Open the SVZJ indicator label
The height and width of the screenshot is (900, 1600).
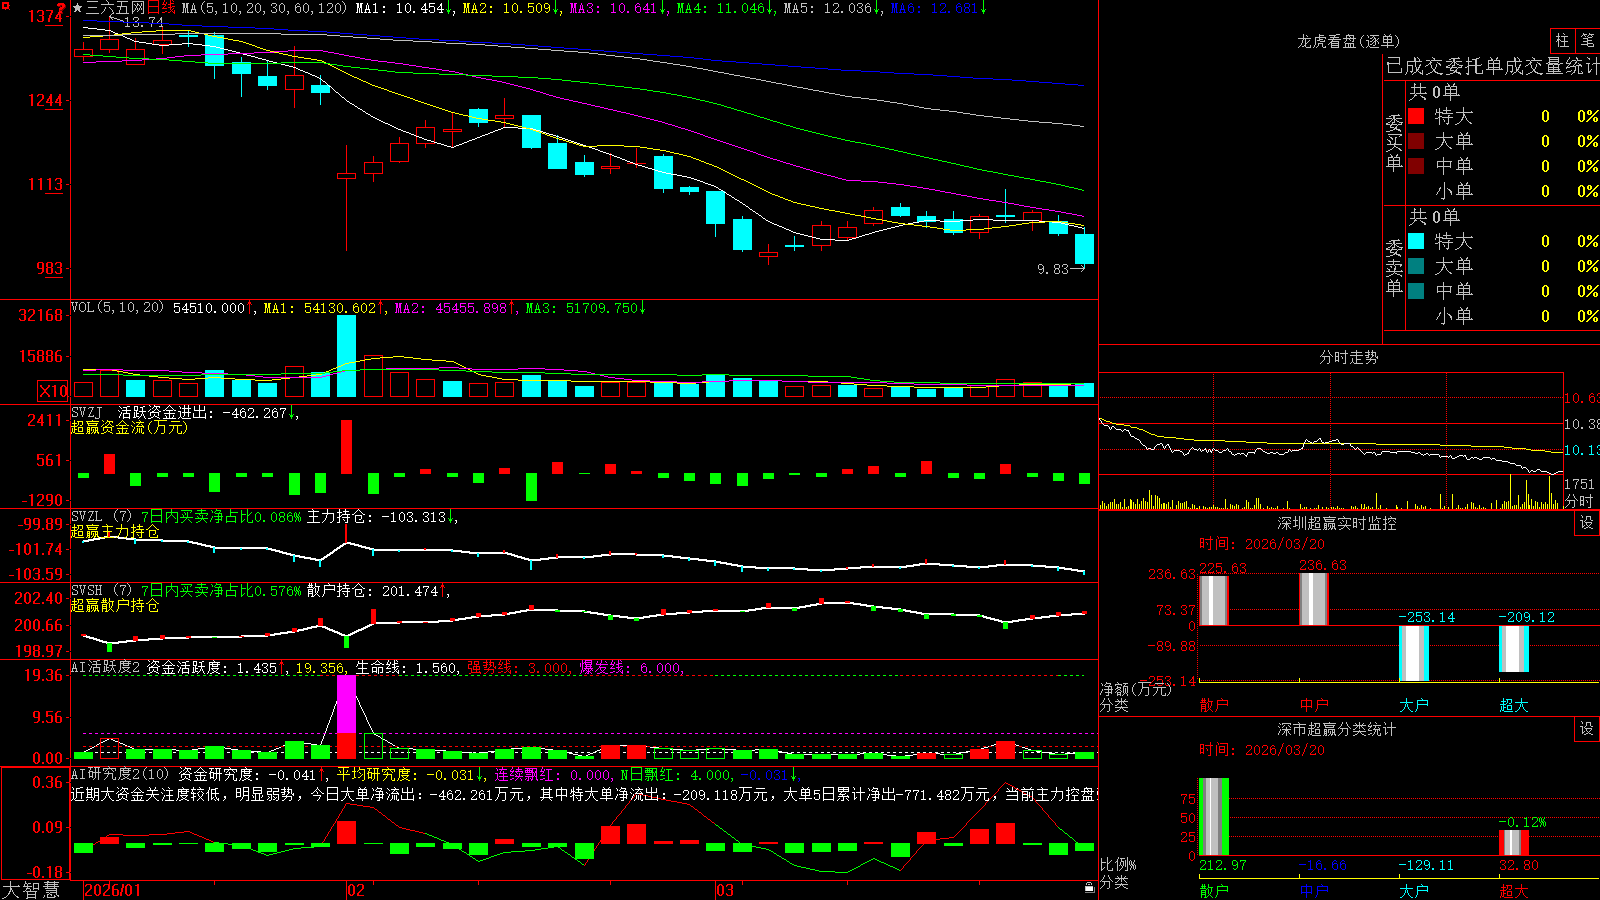click(x=87, y=412)
